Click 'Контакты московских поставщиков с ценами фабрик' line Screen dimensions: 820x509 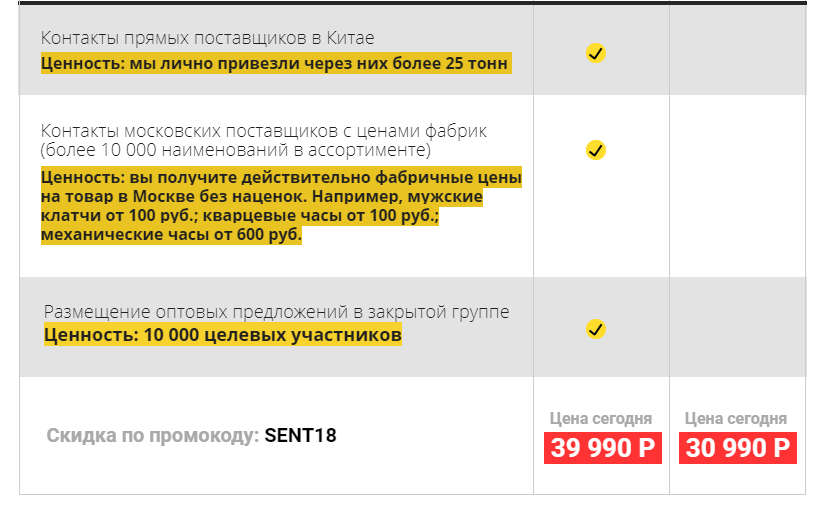(264, 131)
